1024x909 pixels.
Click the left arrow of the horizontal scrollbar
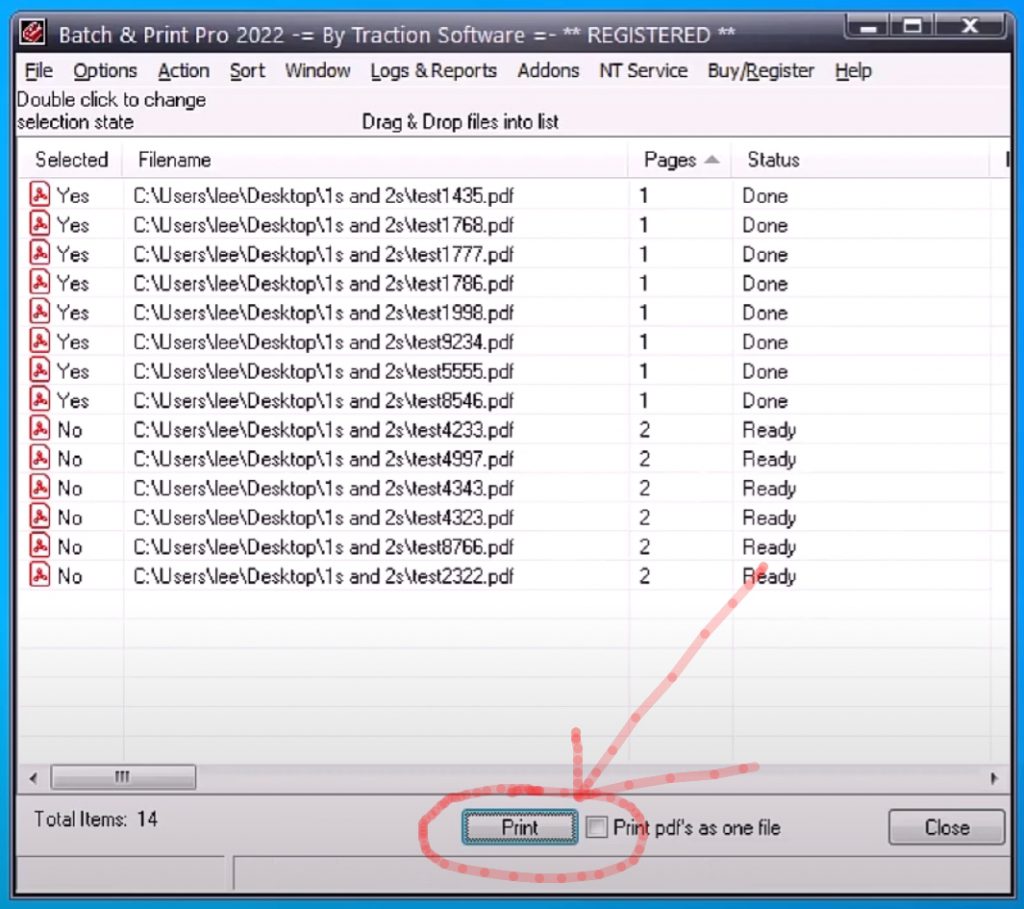[32, 777]
